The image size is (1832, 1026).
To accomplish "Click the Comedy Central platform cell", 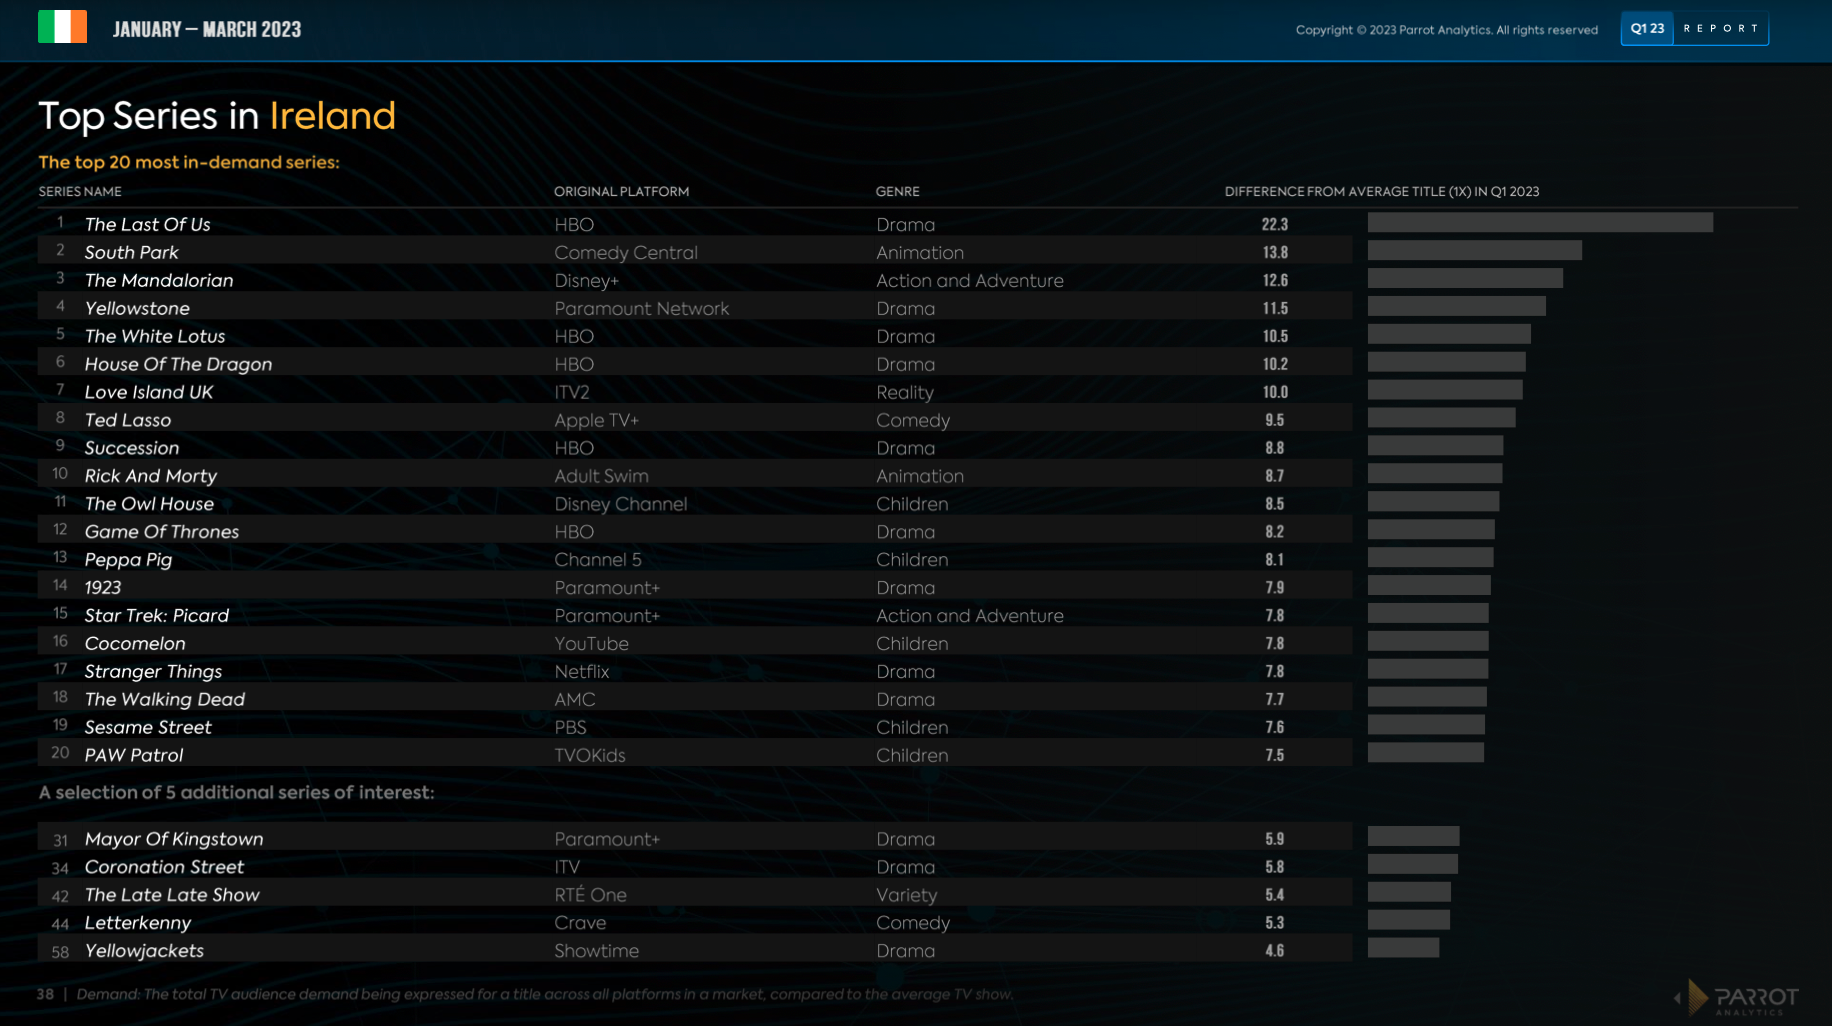I will point(626,253).
